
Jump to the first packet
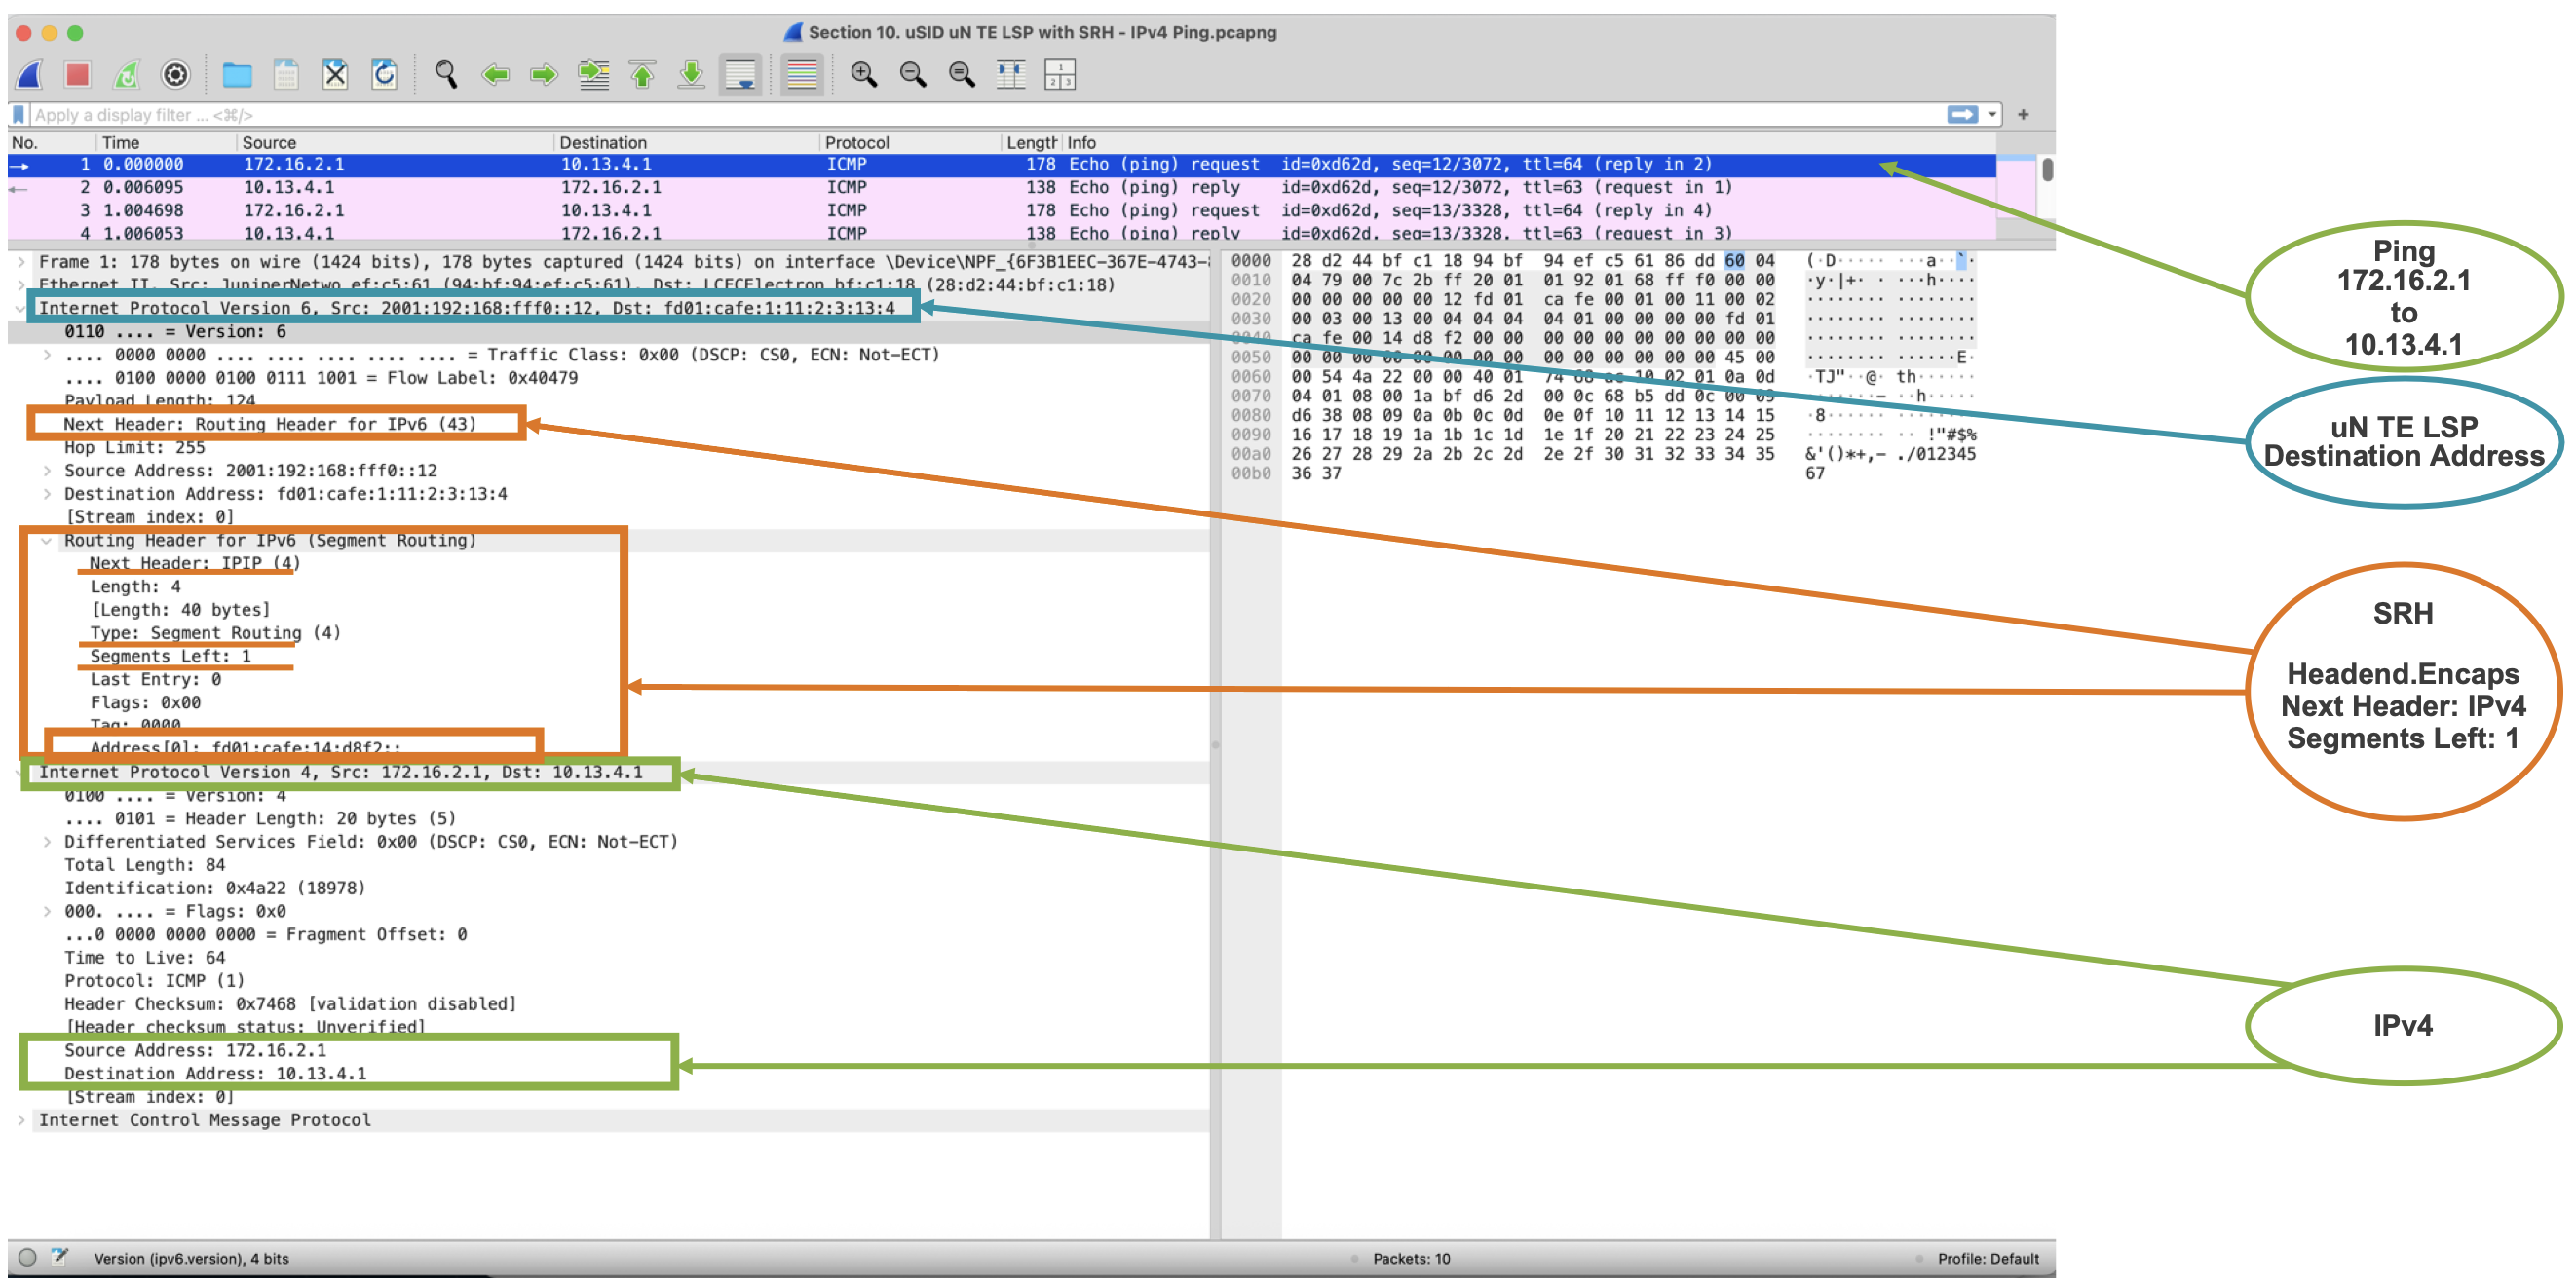pos(642,75)
